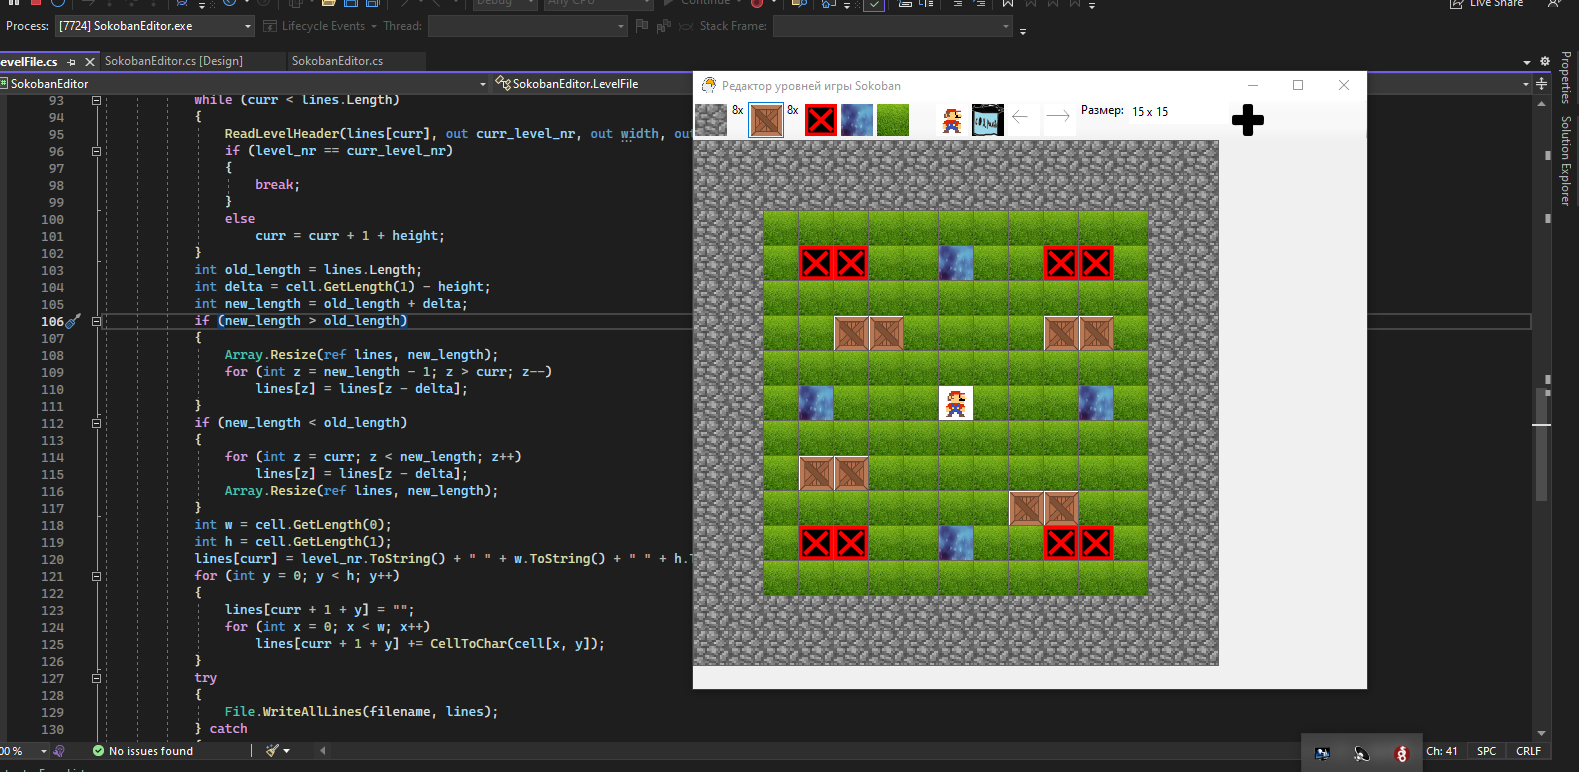This screenshot has height=772, width=1579.
Task: Collapse the if block at line 96
Action: coord(96,151)
